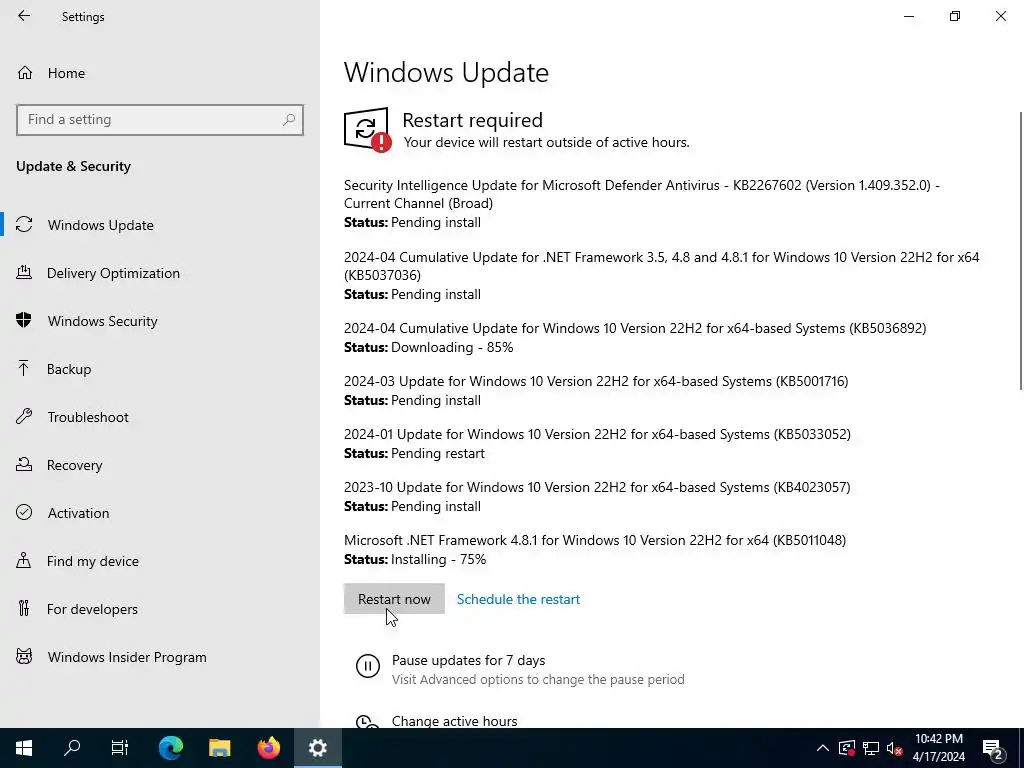Click the Settings gear on the taskbar

pos(318,748)
